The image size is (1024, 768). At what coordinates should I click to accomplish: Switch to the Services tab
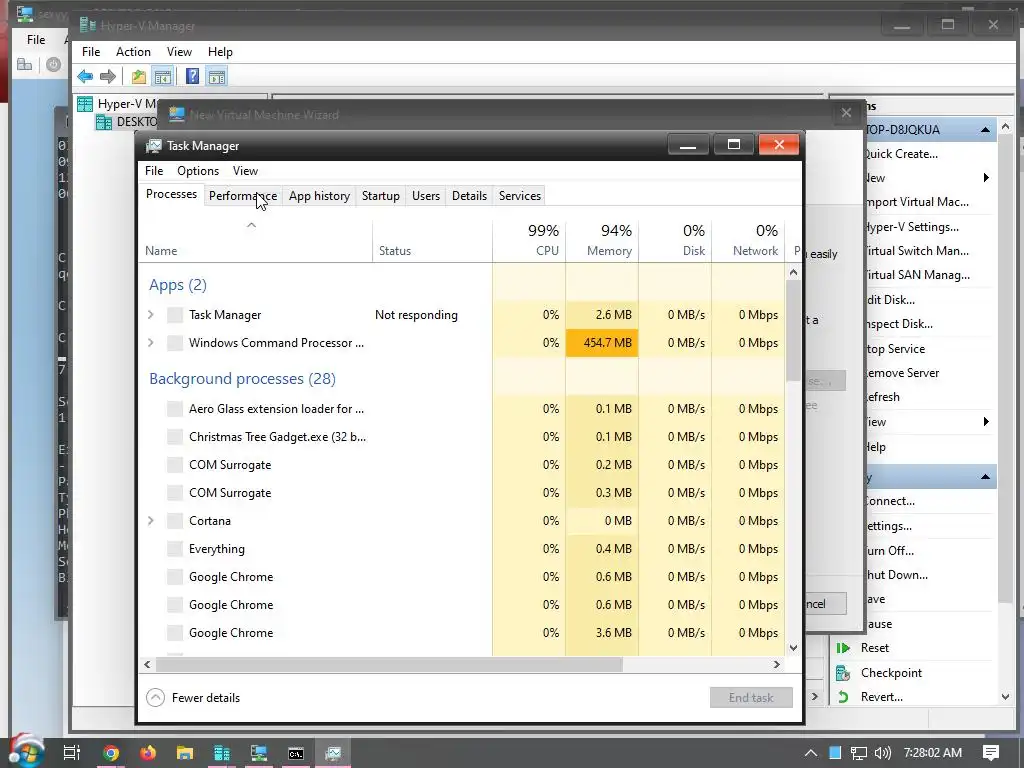pos(520,196)
